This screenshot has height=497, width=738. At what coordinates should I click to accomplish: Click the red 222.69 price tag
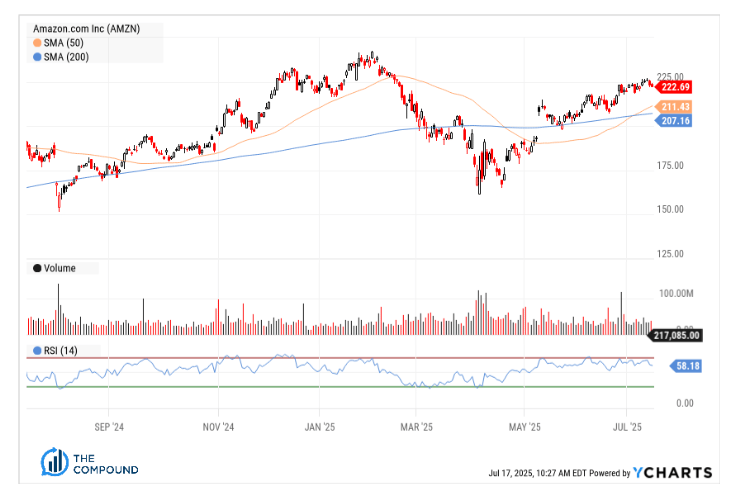(x=674, y=87)
